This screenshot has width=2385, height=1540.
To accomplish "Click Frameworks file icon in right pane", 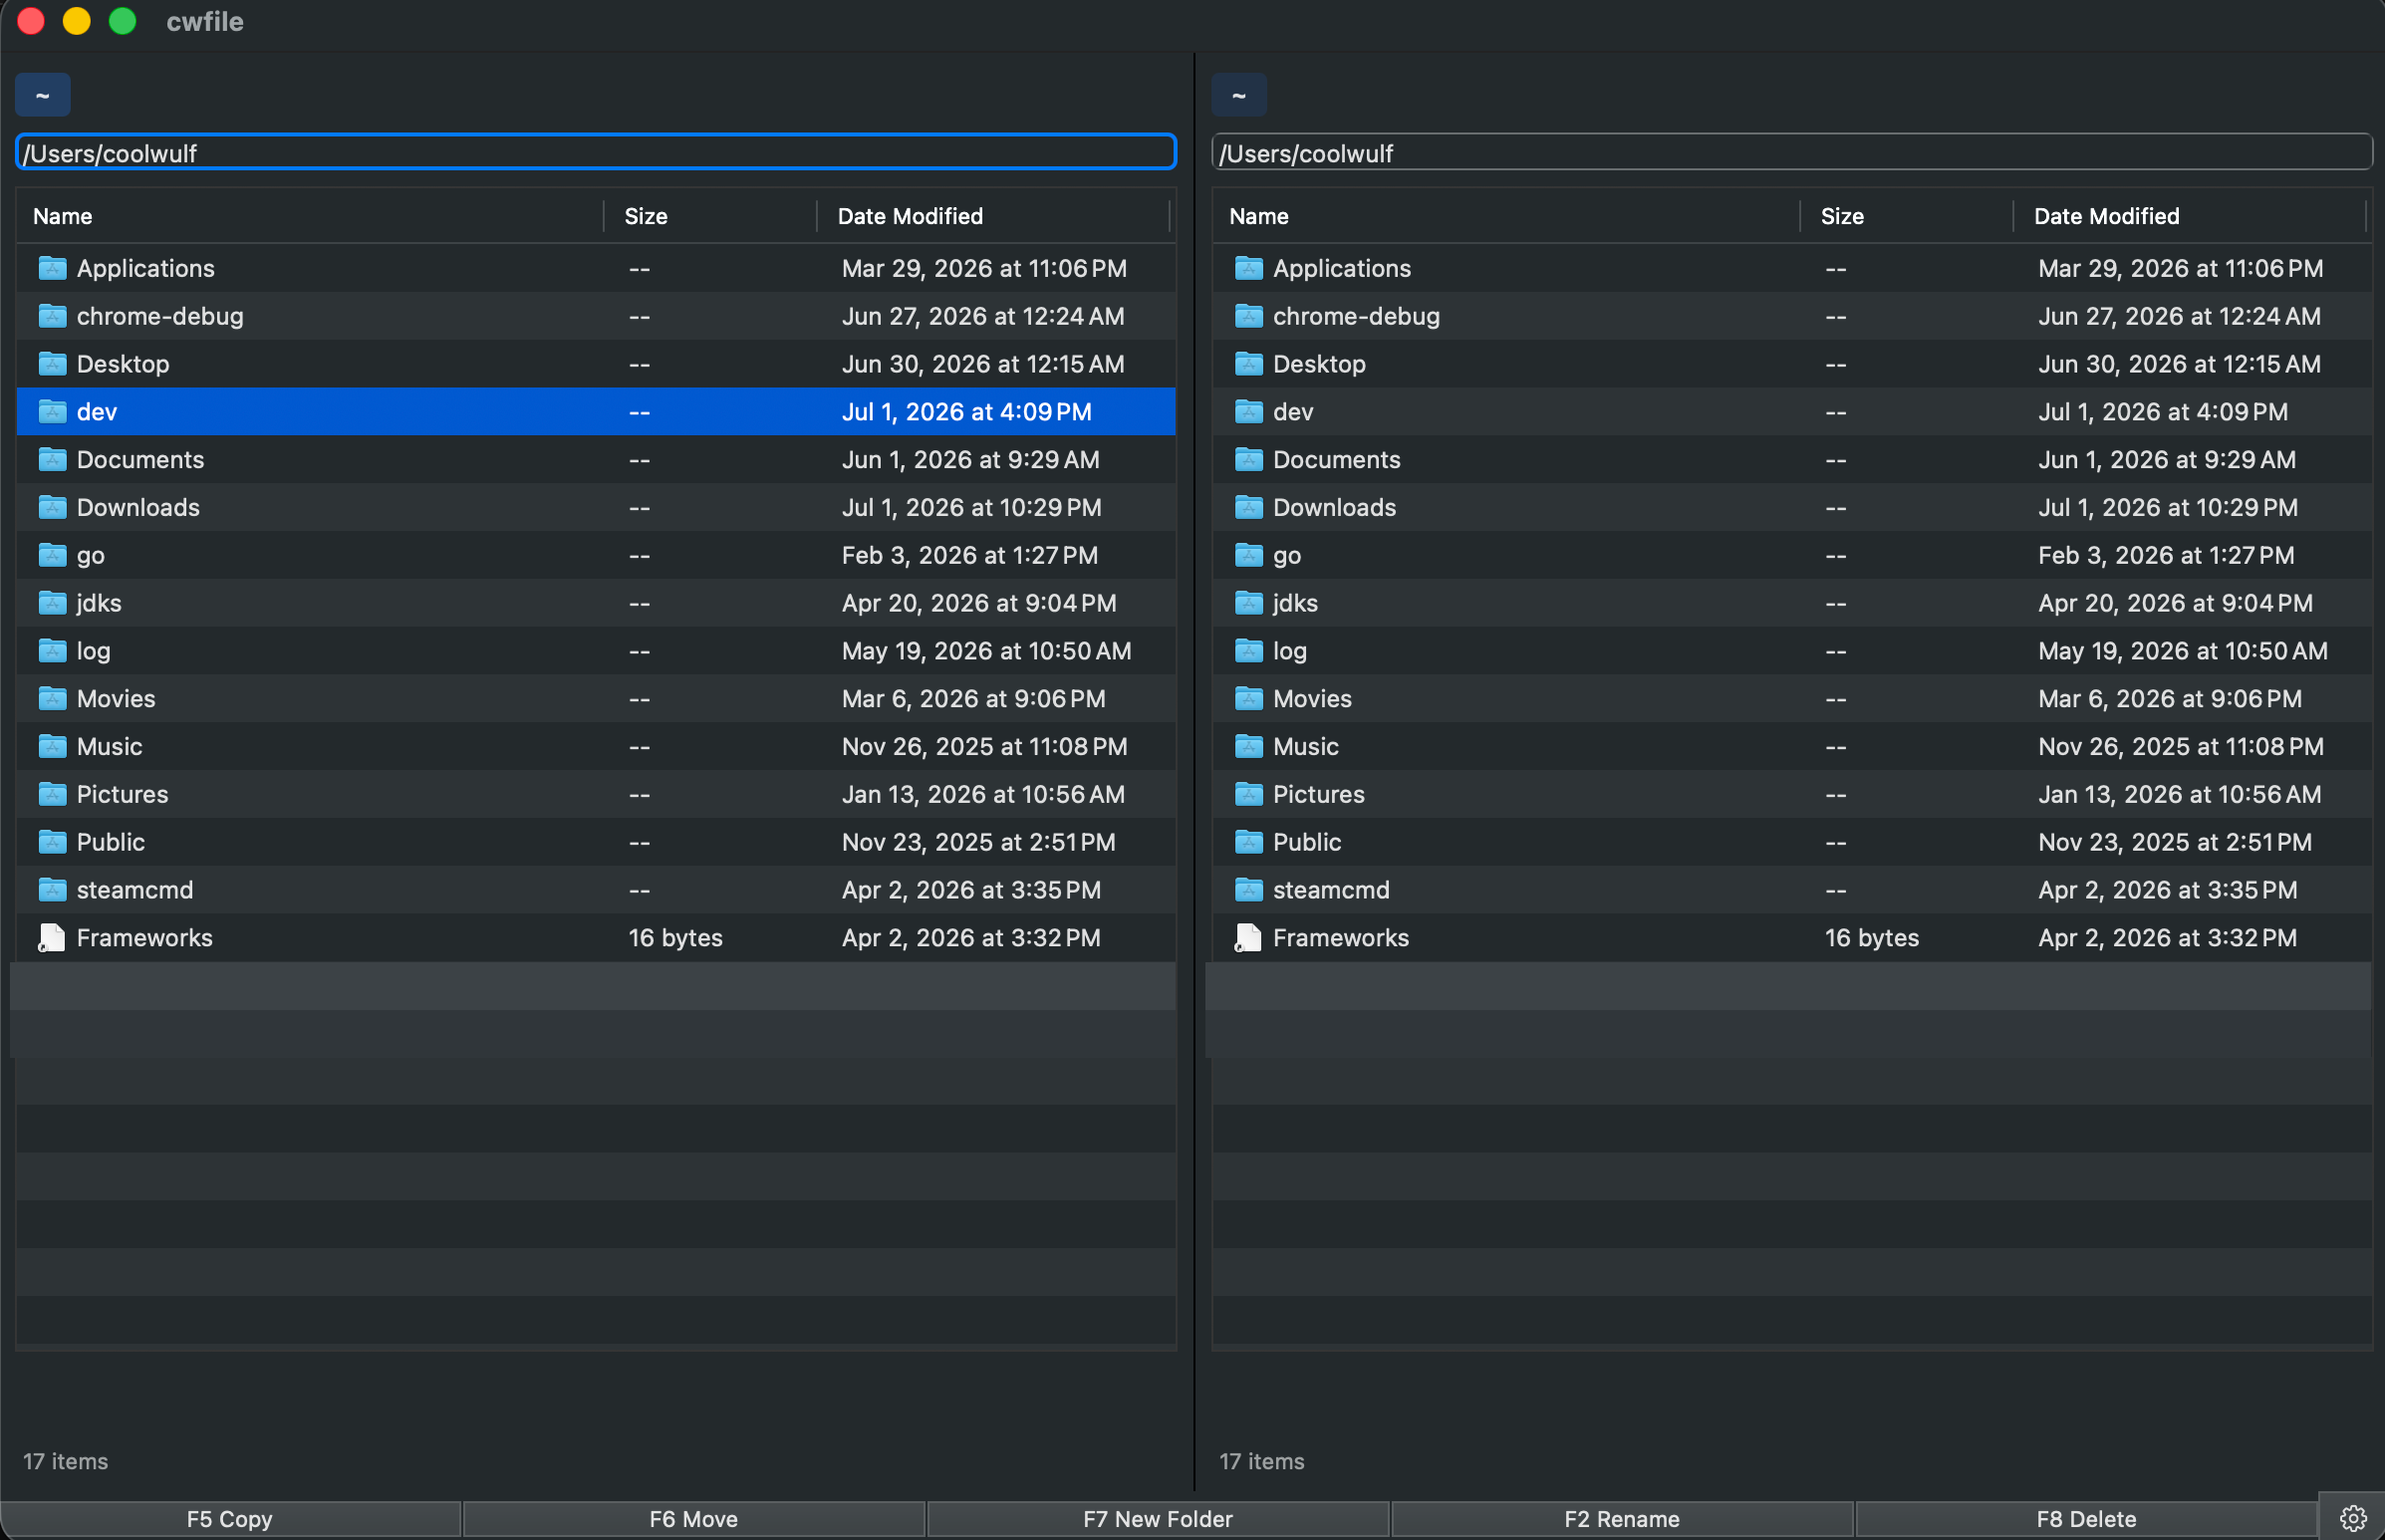I will pyautogui.click(x=1248, y=938).
